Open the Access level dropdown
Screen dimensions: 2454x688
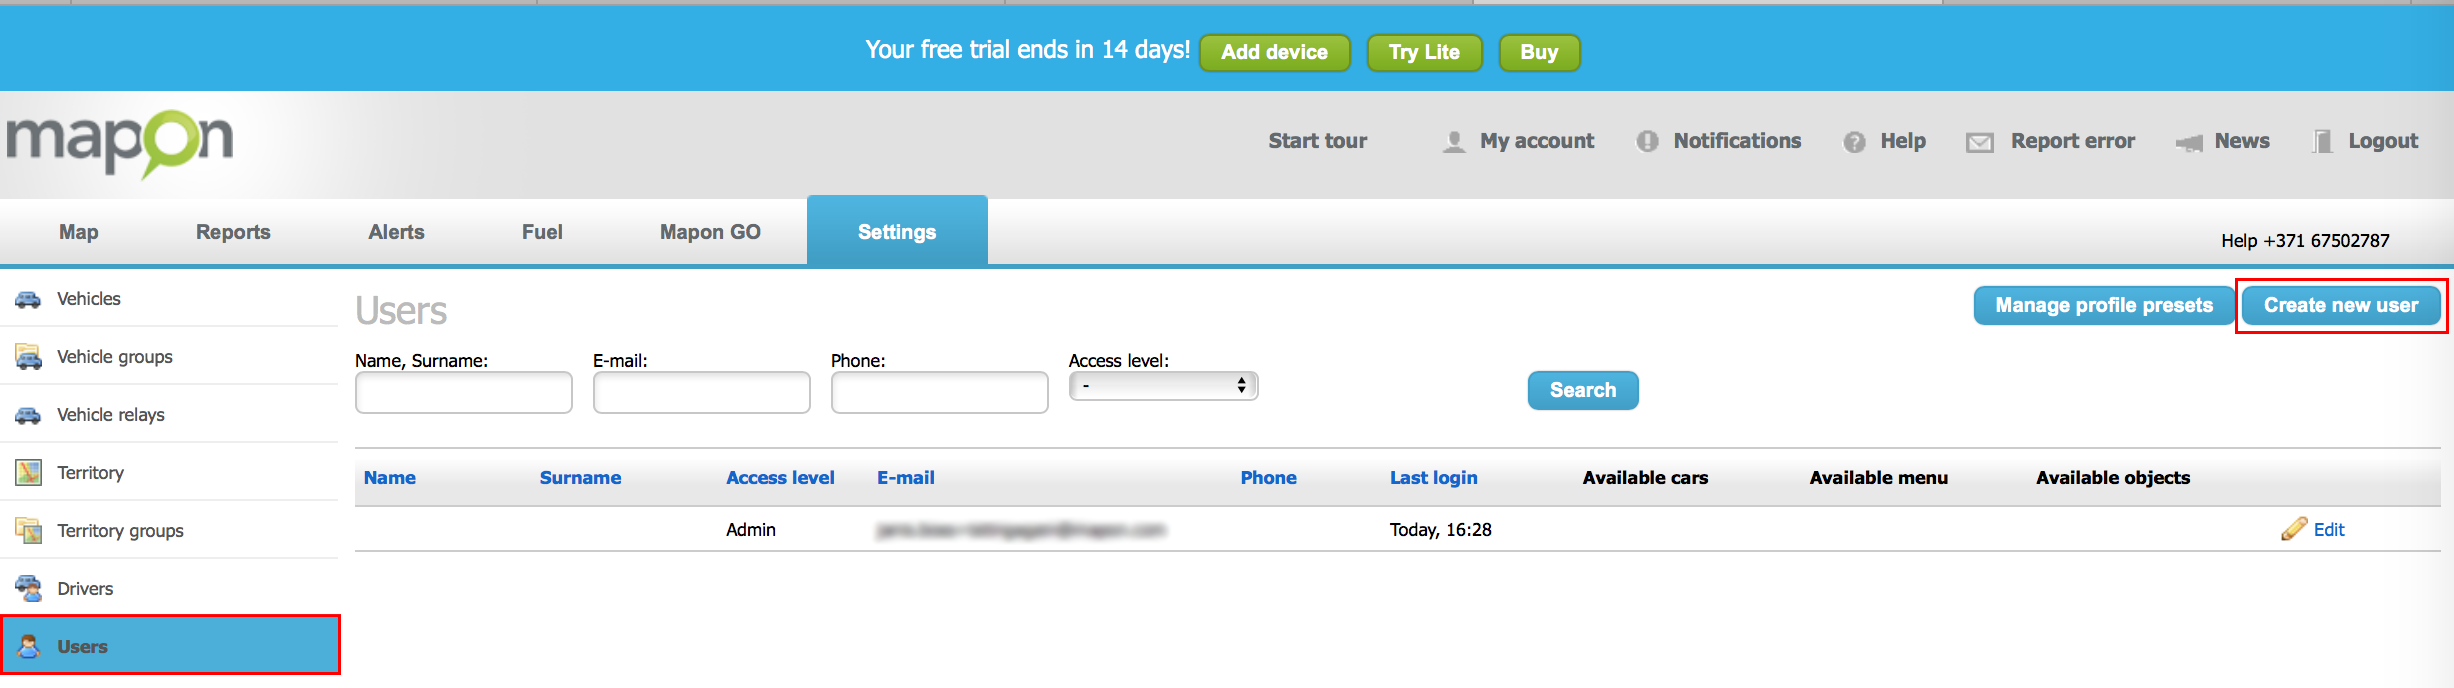coord(1163,386)
